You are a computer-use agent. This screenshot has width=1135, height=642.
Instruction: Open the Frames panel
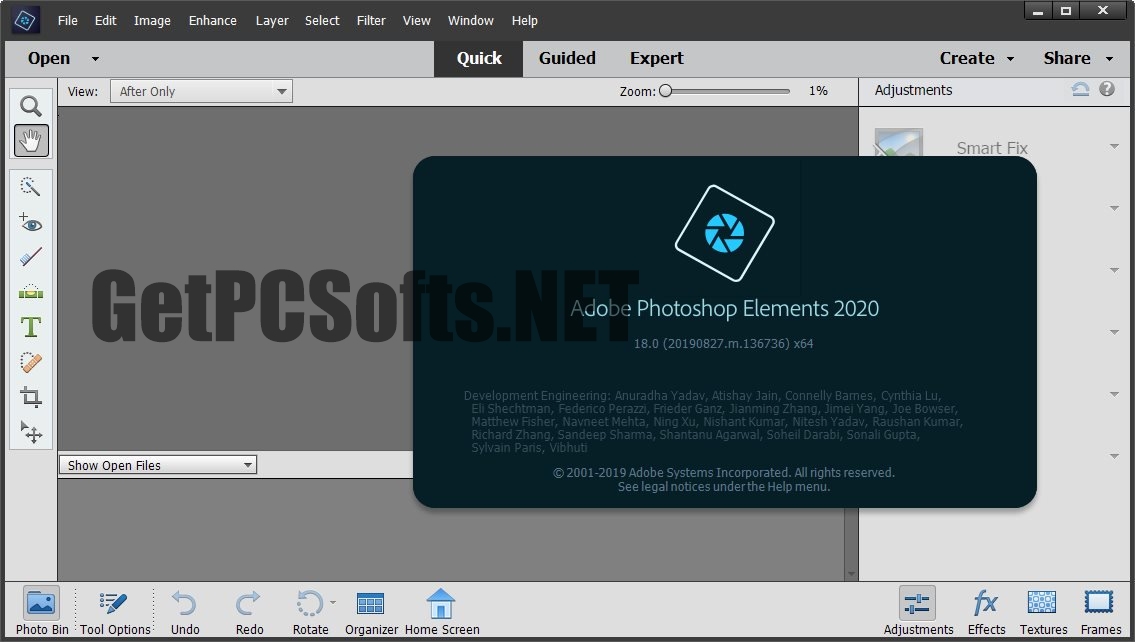click(1100, 612)
